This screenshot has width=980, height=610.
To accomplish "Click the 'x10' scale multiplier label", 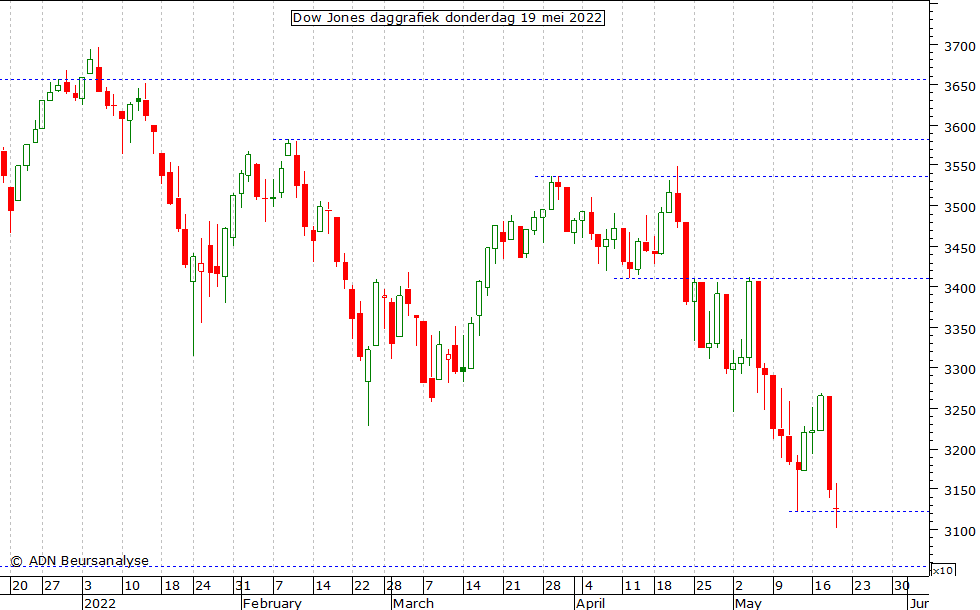I will tap(943, 570).
